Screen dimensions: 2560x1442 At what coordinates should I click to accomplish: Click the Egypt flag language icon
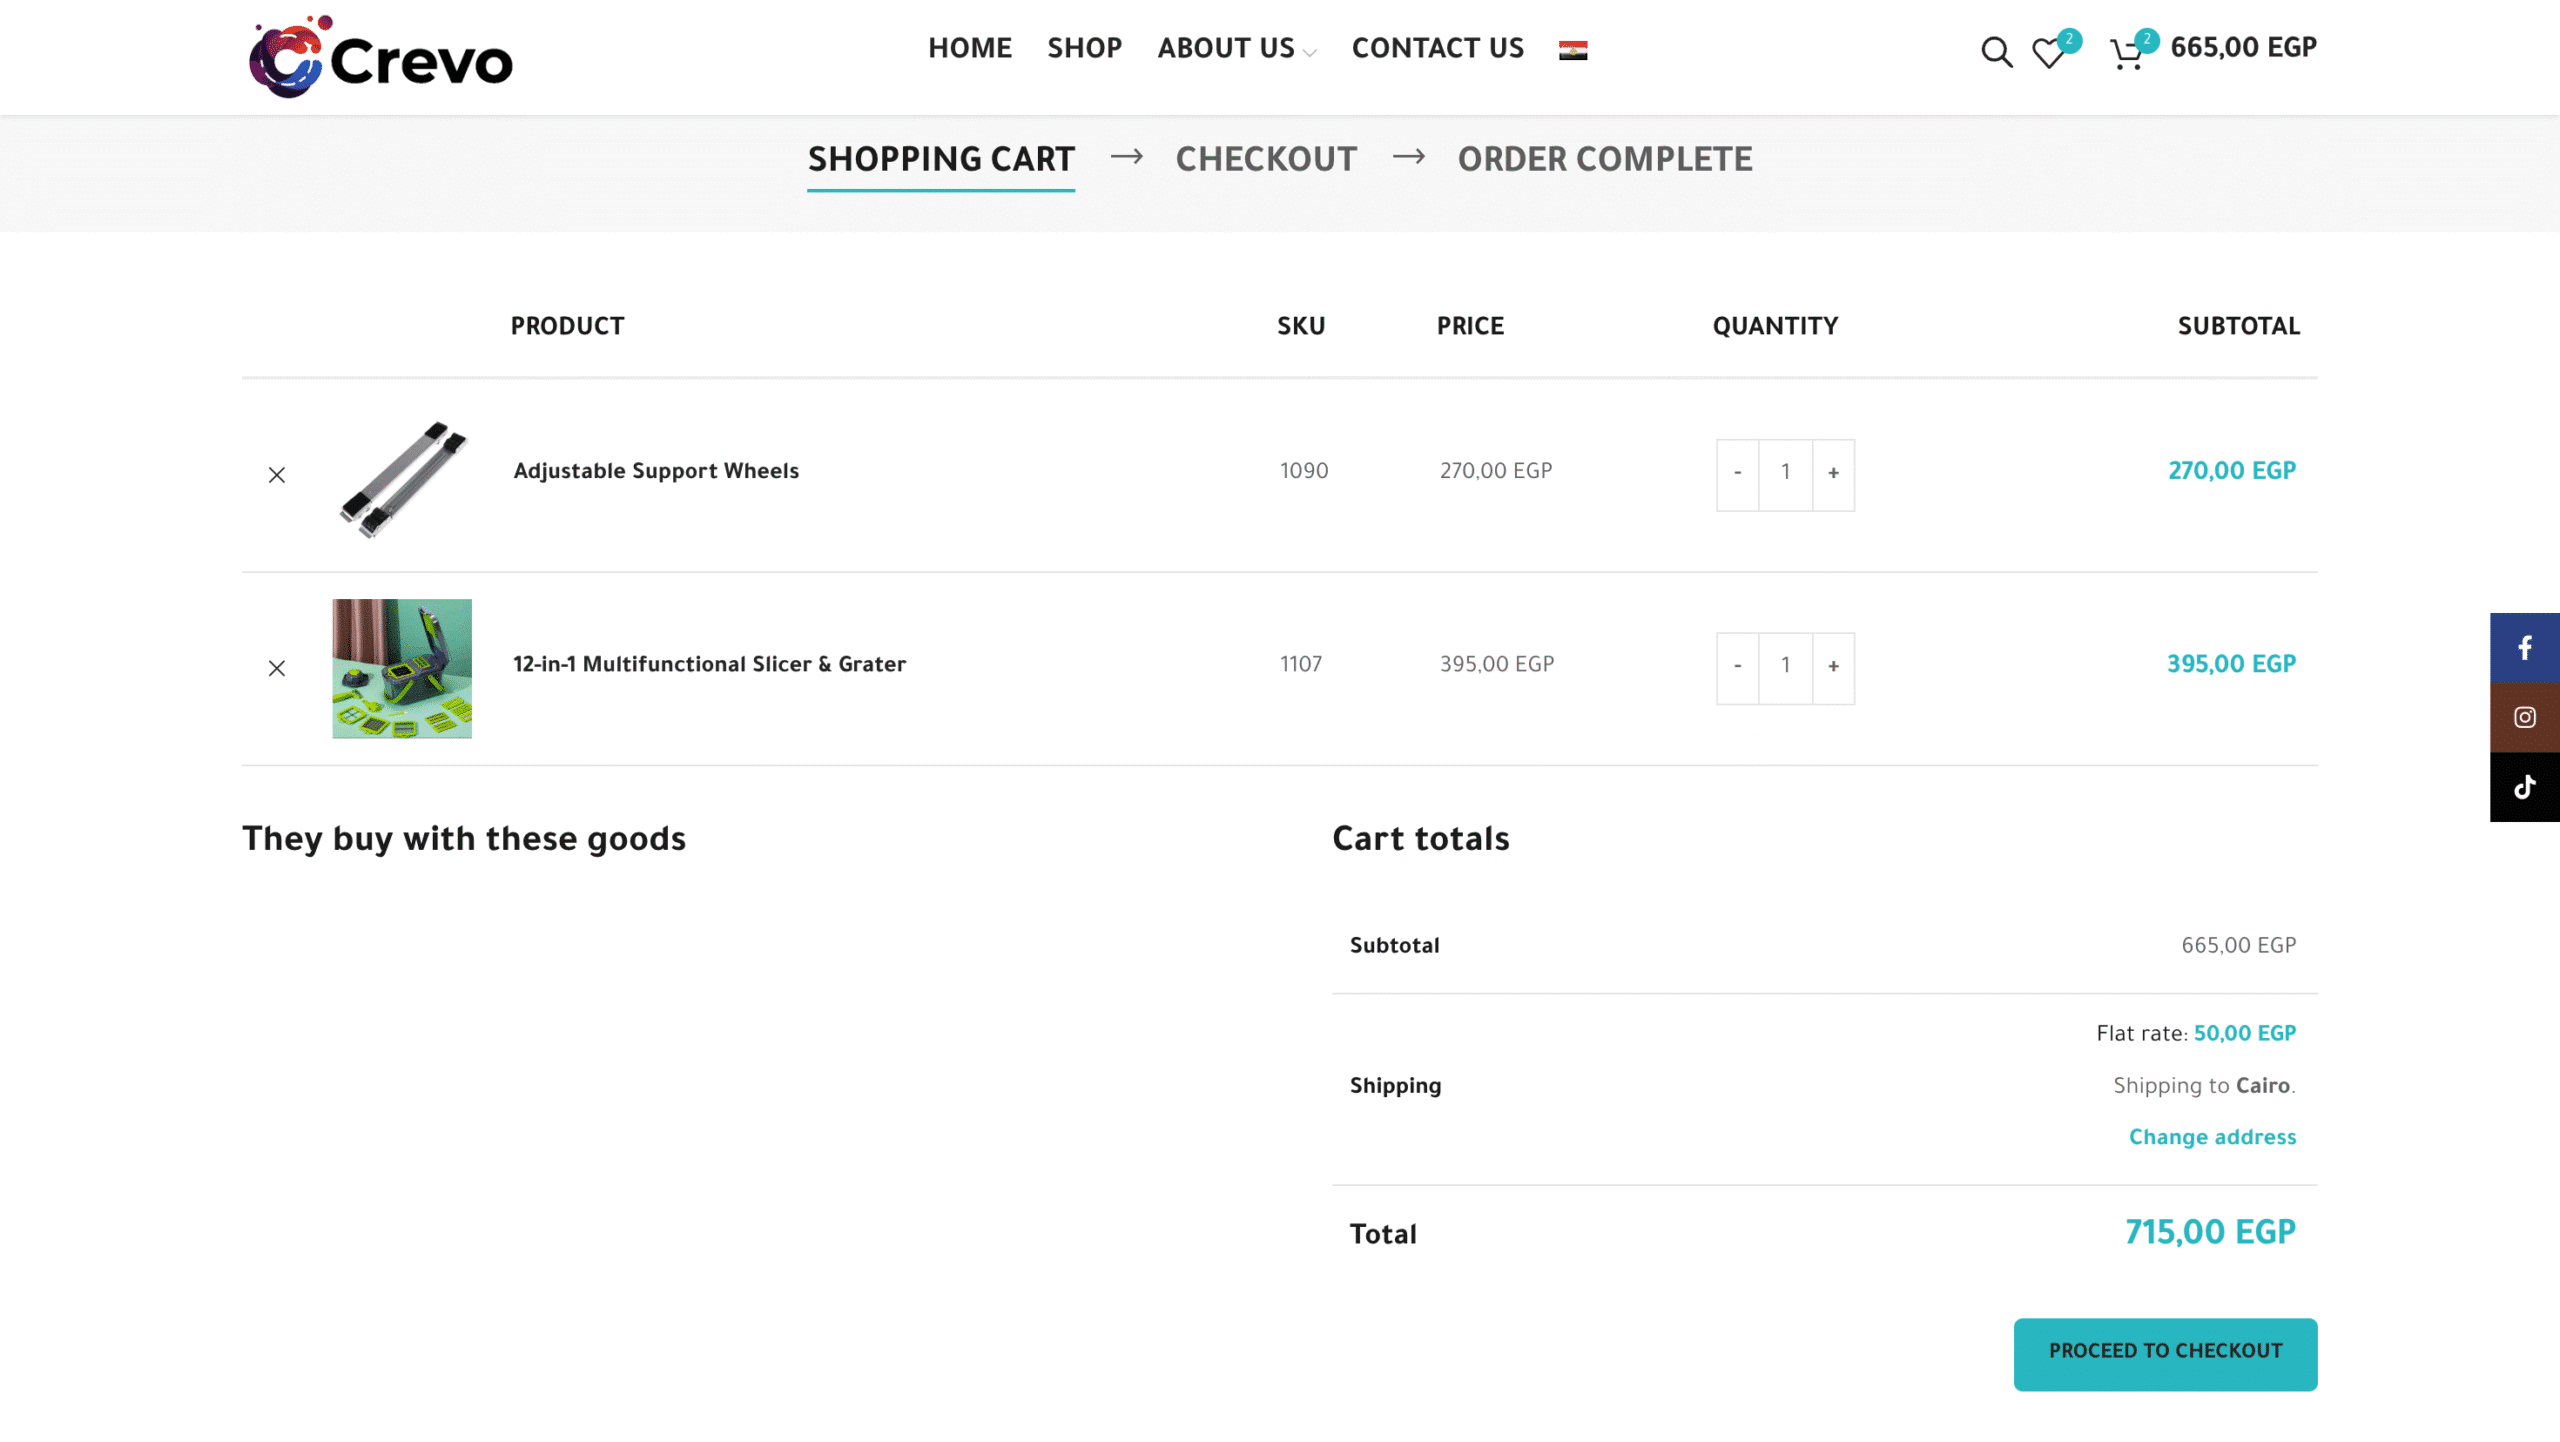1572,50
